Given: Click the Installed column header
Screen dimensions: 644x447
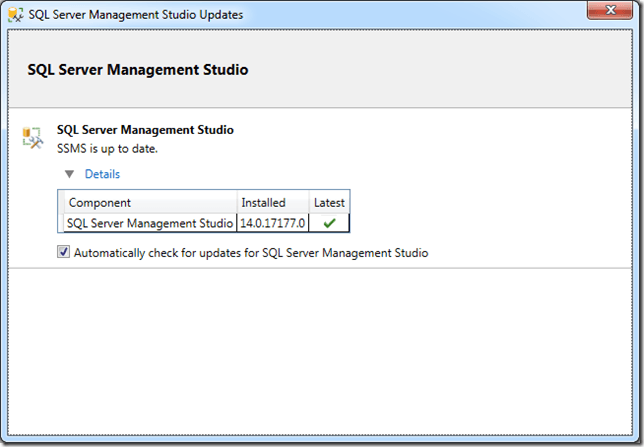Looking at the screenshot, I should tap(273, 203).
